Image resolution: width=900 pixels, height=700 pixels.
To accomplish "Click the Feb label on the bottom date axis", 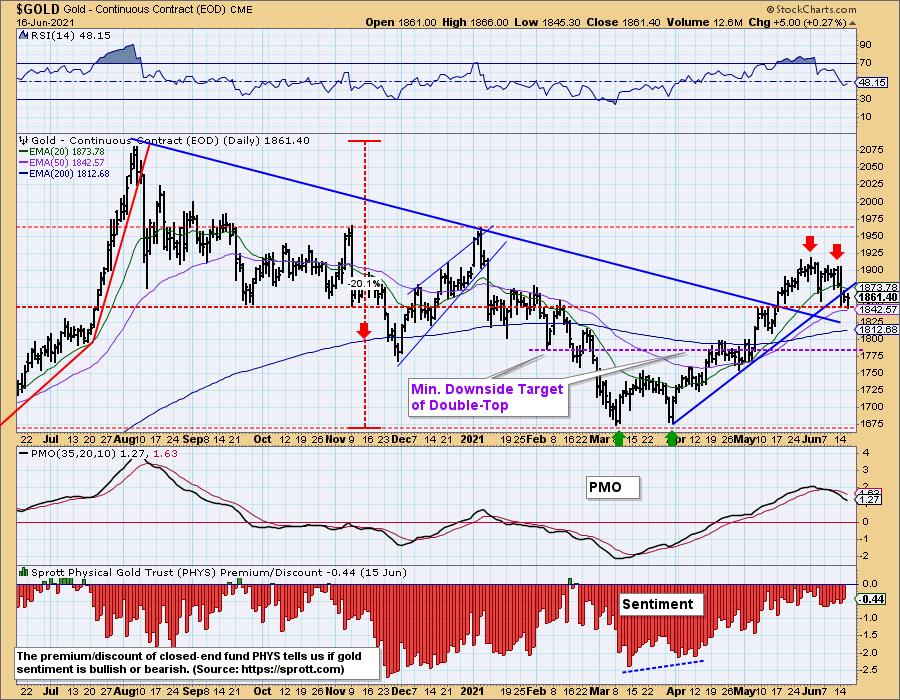I will [x=536, y=691].
